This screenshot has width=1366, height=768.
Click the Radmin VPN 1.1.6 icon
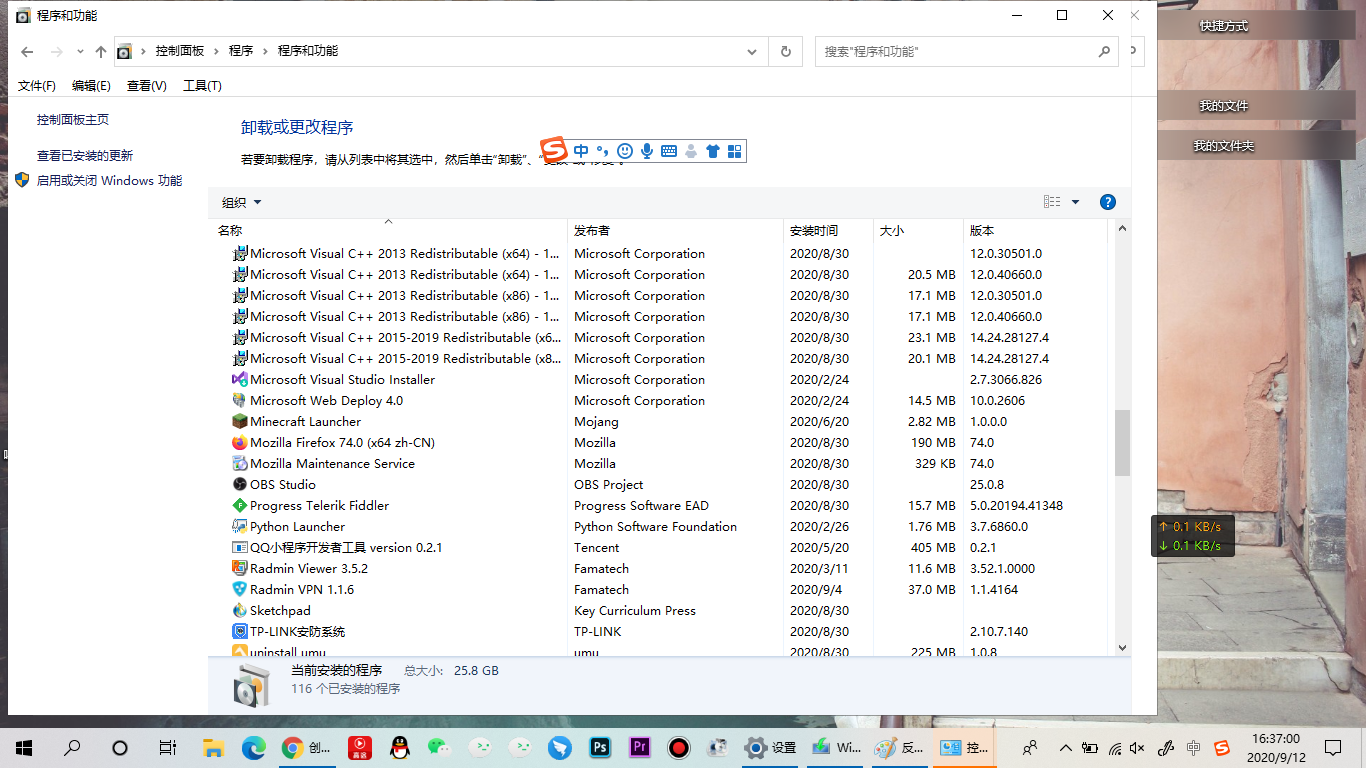[x=240, y=590]
